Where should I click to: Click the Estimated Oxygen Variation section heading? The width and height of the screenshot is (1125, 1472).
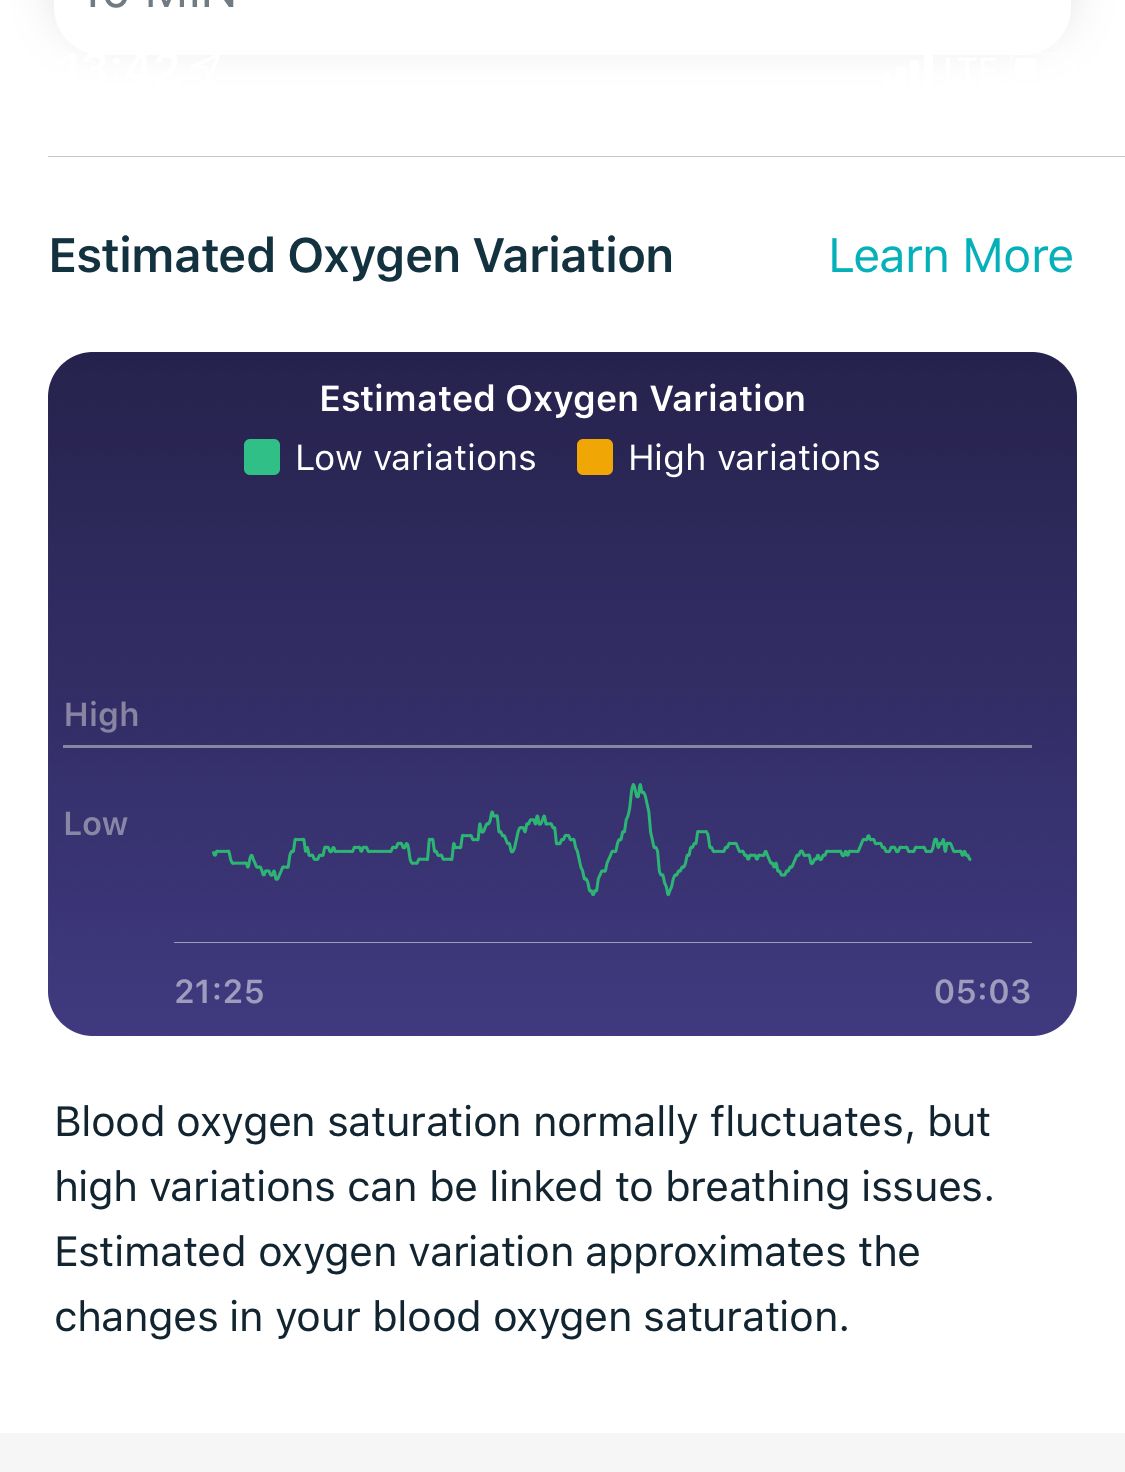(x=361, y=256)
